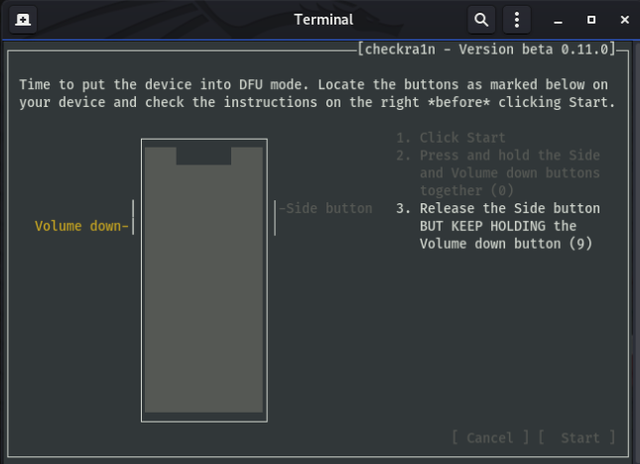Click step 3 'Release the Side button' text
This screenshot has width=640, height=464.
click(x=510, y=209)
